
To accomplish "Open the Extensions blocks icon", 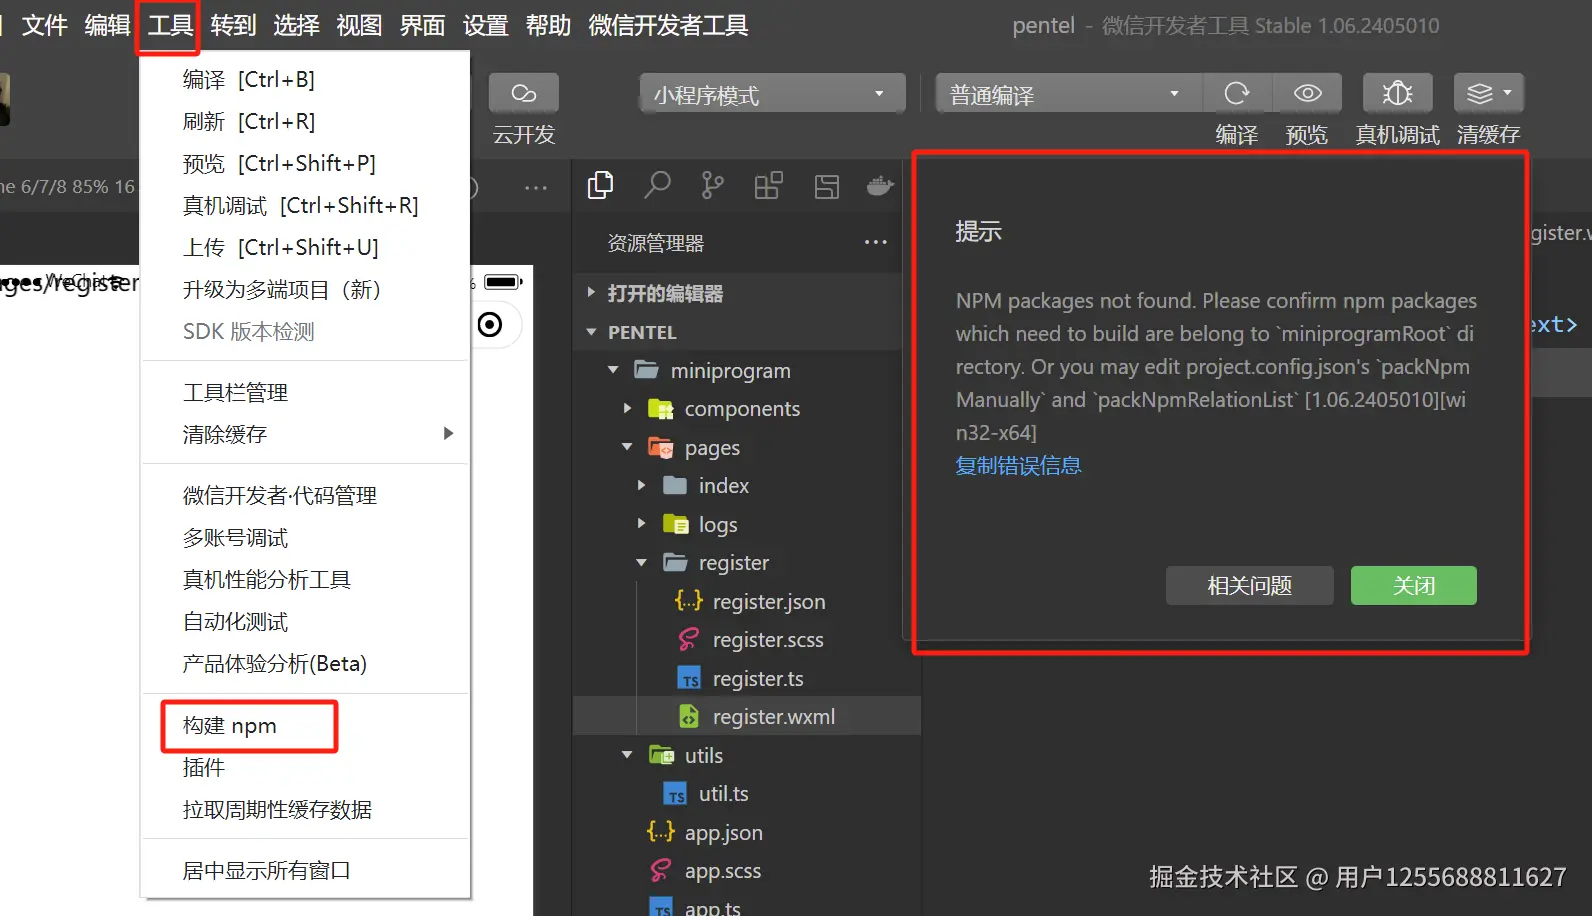I will tap(768, 186).
